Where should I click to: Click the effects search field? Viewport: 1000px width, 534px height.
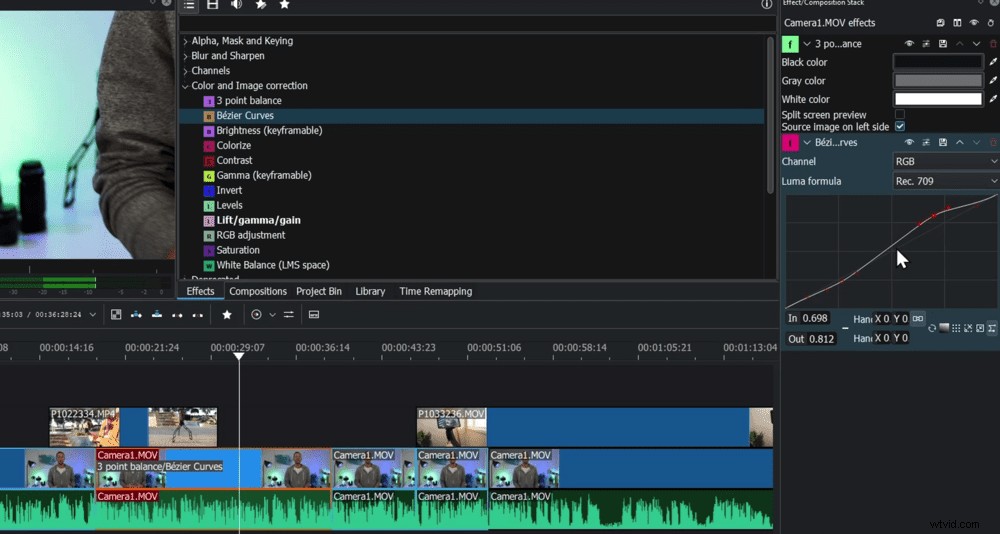point(477,24)
